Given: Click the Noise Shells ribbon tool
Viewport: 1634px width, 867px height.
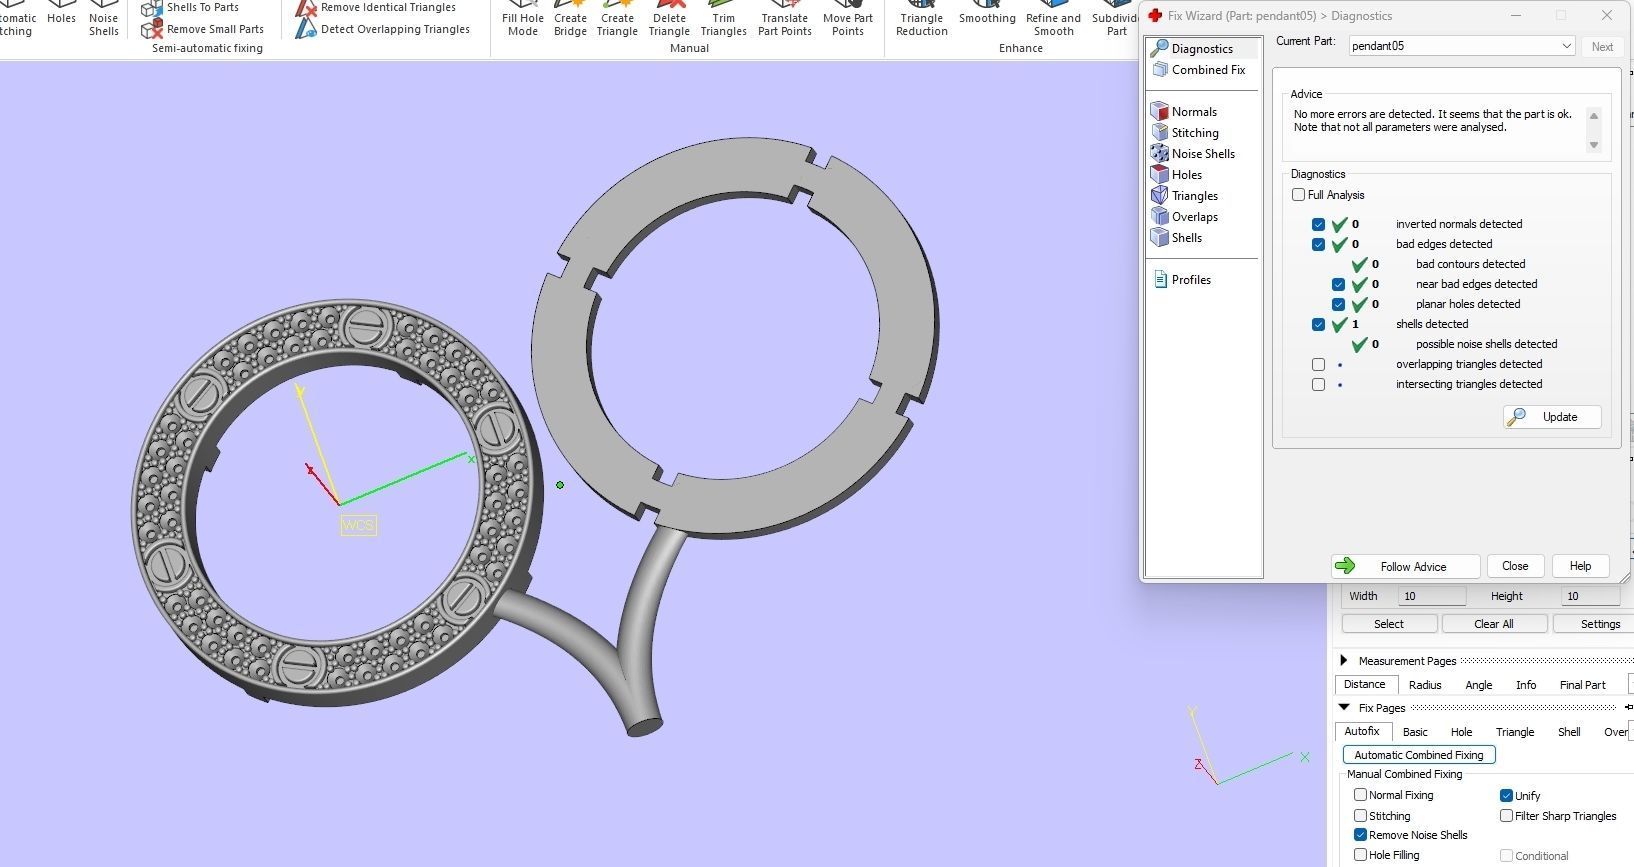Looking at the screenshot, I should click(103, 19).
